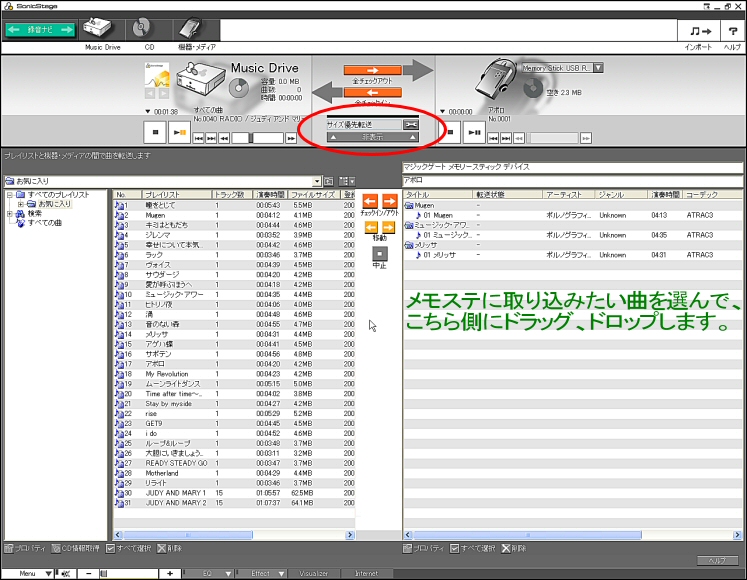
Task: Click the 全チェックアウト button
Action: (x=372, y=71)
